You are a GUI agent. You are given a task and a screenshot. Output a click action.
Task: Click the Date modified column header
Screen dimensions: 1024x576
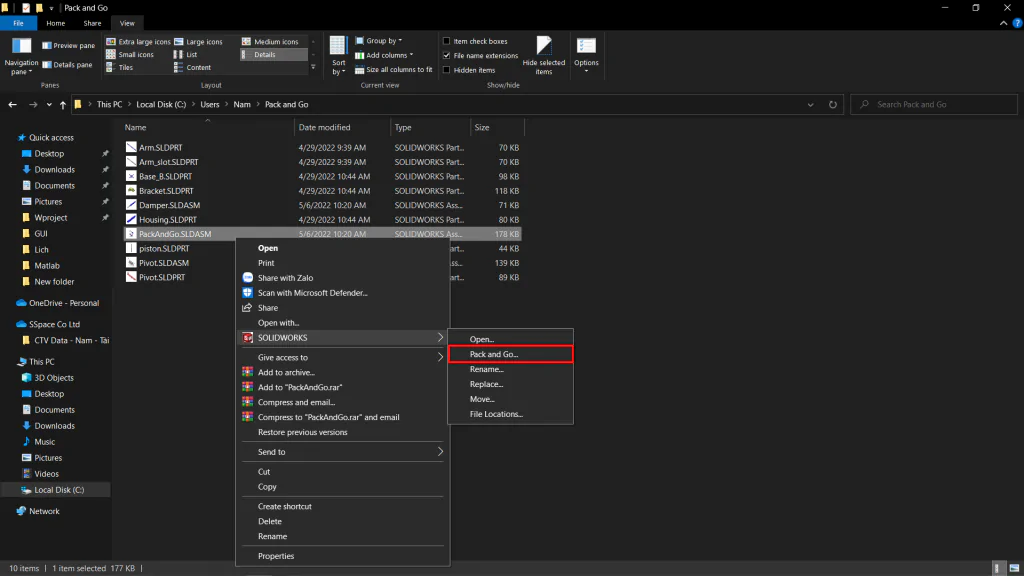point(342,127)
